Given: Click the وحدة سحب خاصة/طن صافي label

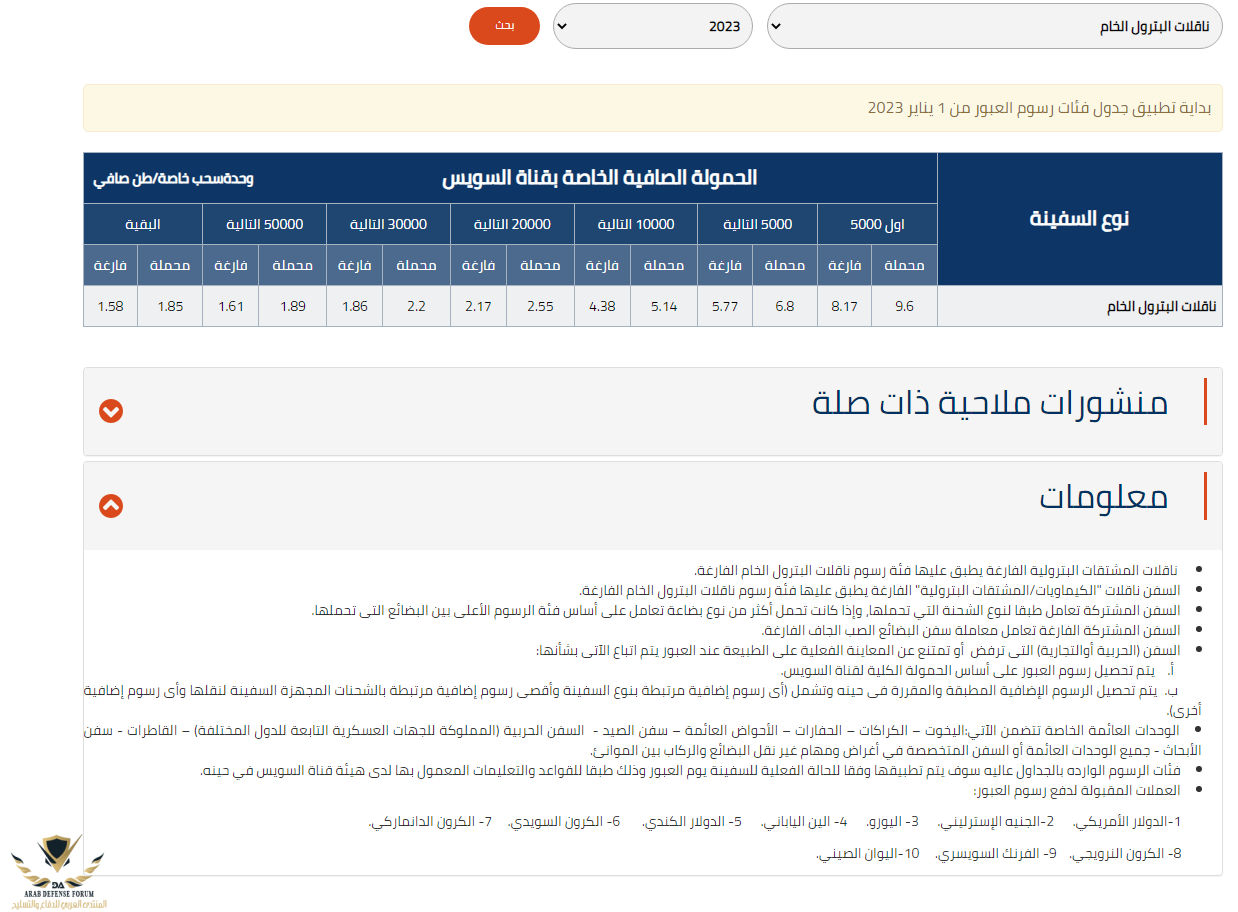Looking at the screenshot, I should click(x=173, y=179).
